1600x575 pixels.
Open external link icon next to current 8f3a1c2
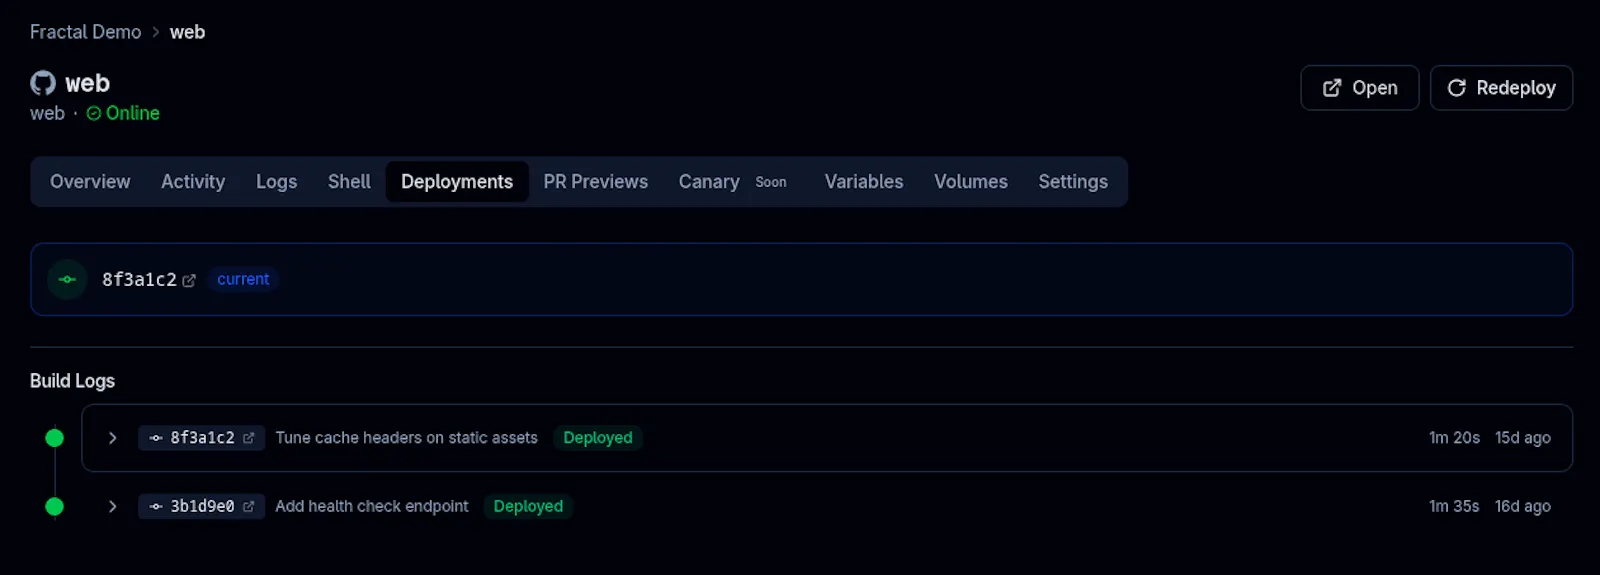189,280
